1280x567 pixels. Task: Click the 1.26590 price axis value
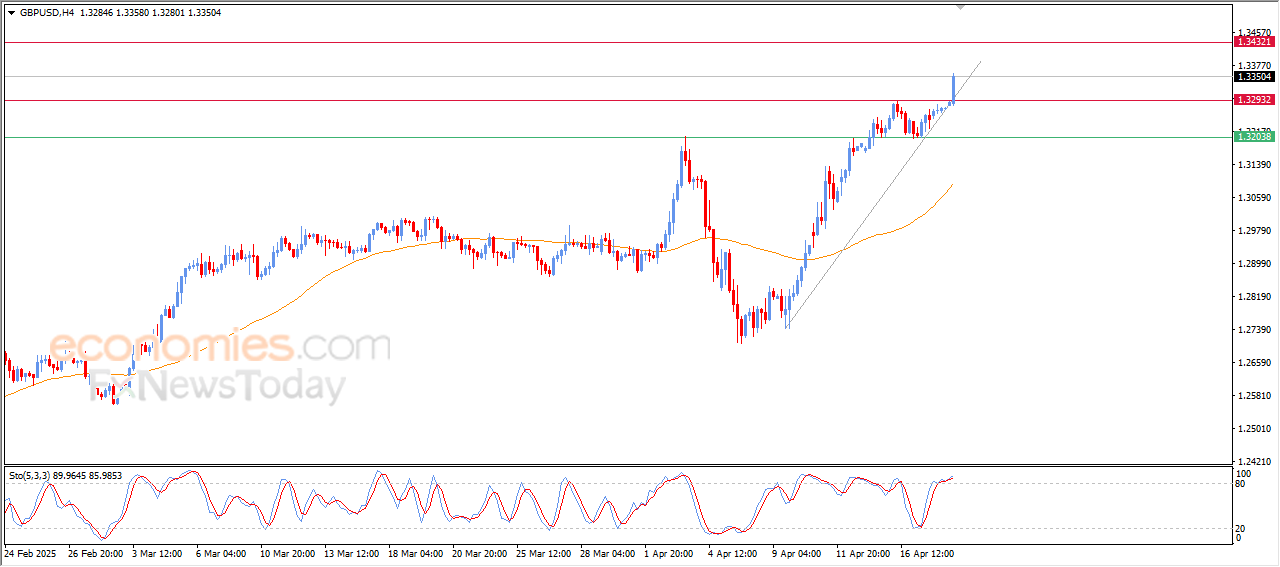pyautogui.click(x=1254, y=362)
